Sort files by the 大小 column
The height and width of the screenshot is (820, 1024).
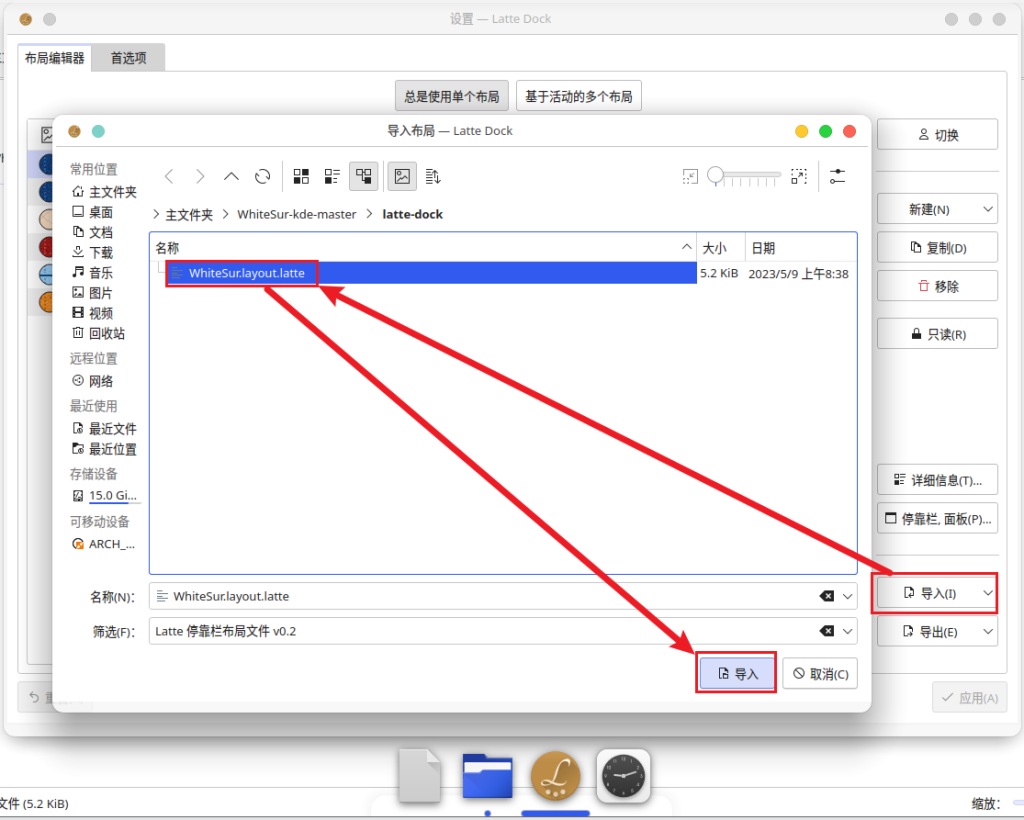click(721, 248)
